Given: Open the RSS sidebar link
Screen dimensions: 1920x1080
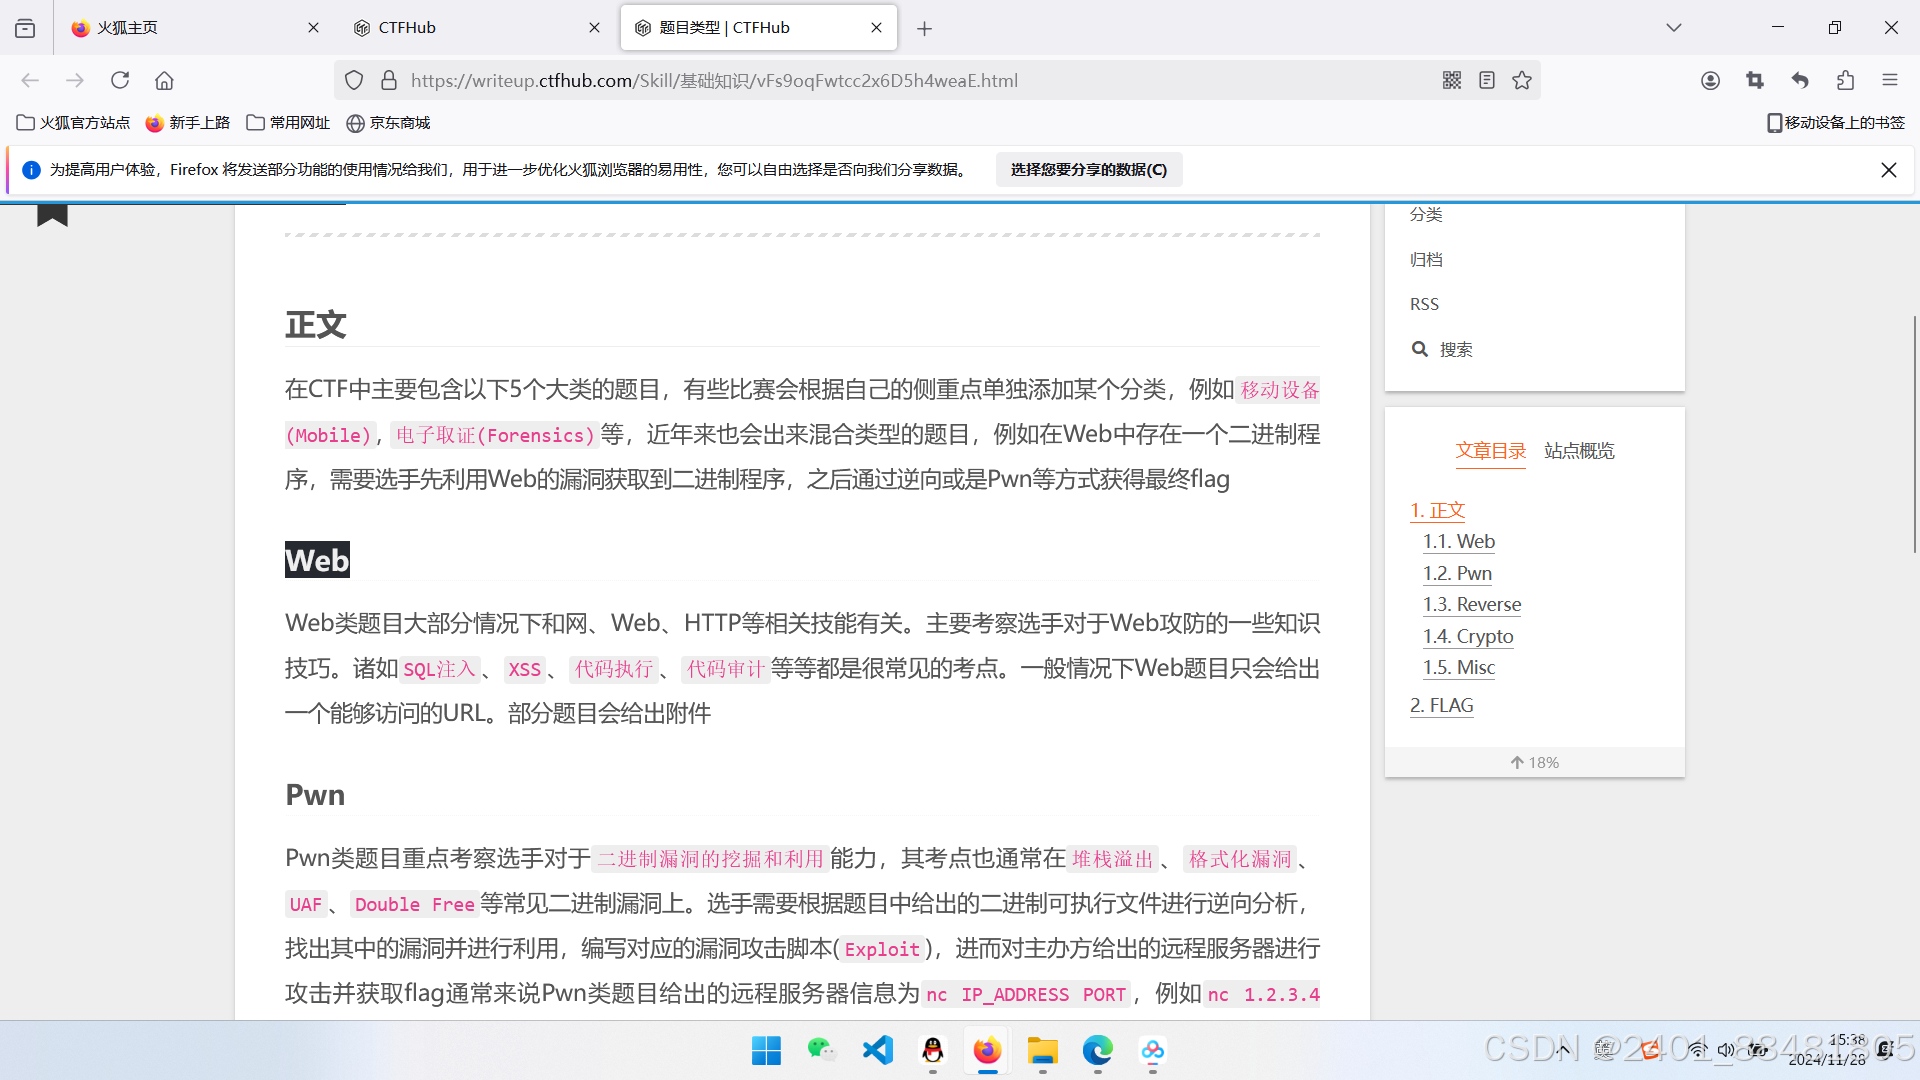Looking at the screenshot, I should tap(1424, 304).
